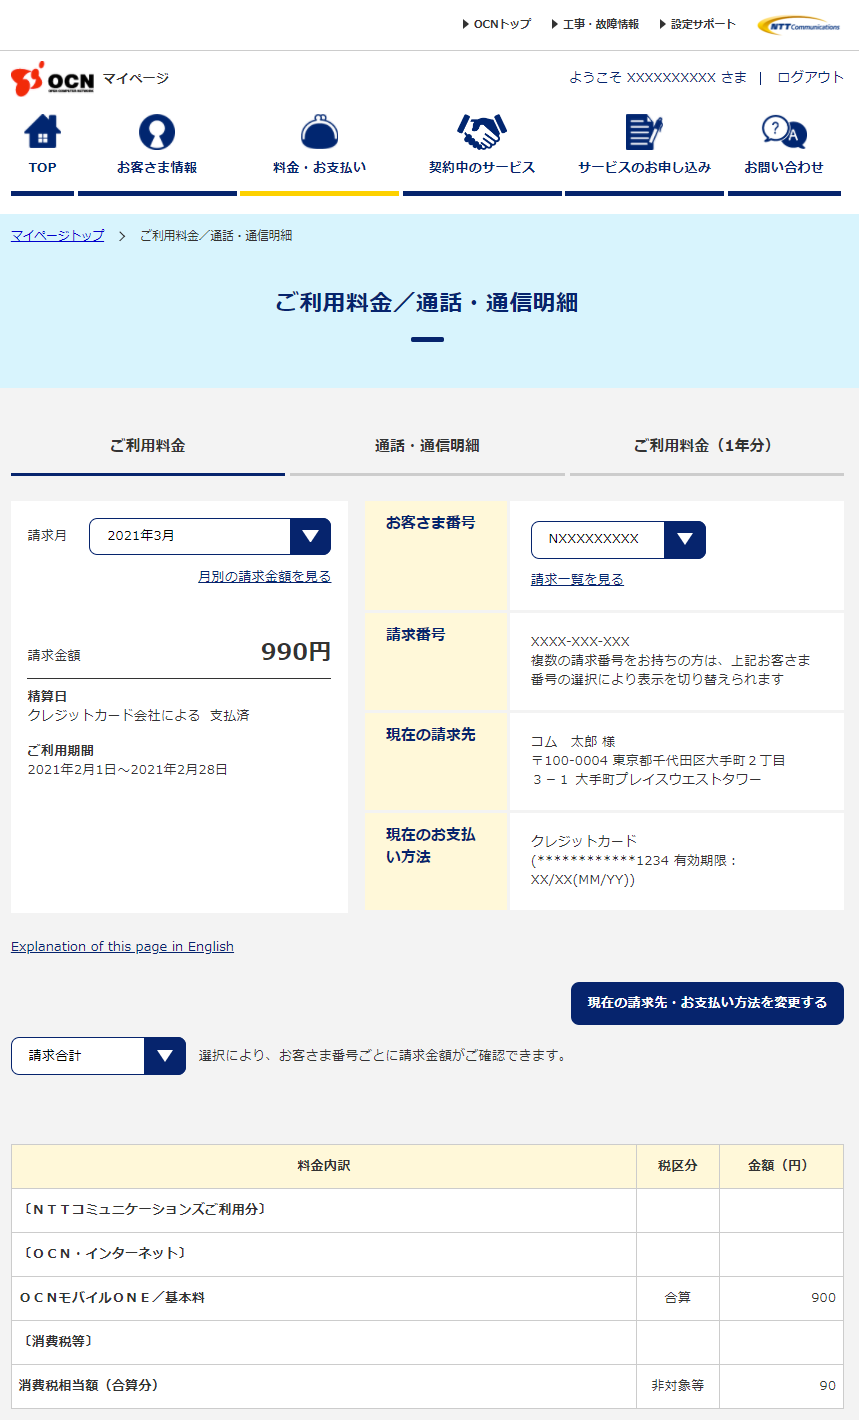Select the TOP navigation label
This screenshot has height=1420, width=859.
(x=42, y=167)
